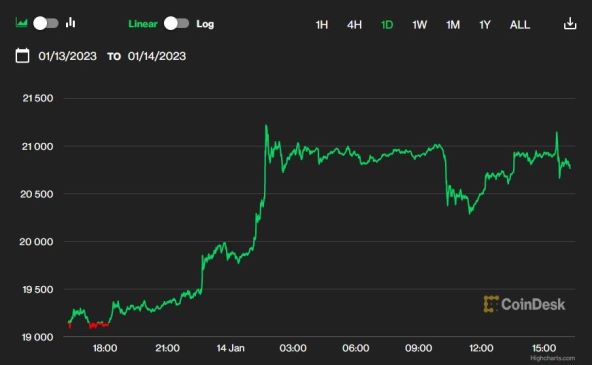Switch to the 1W timeframe
592x365 pixels.
[x=419, y=25]
